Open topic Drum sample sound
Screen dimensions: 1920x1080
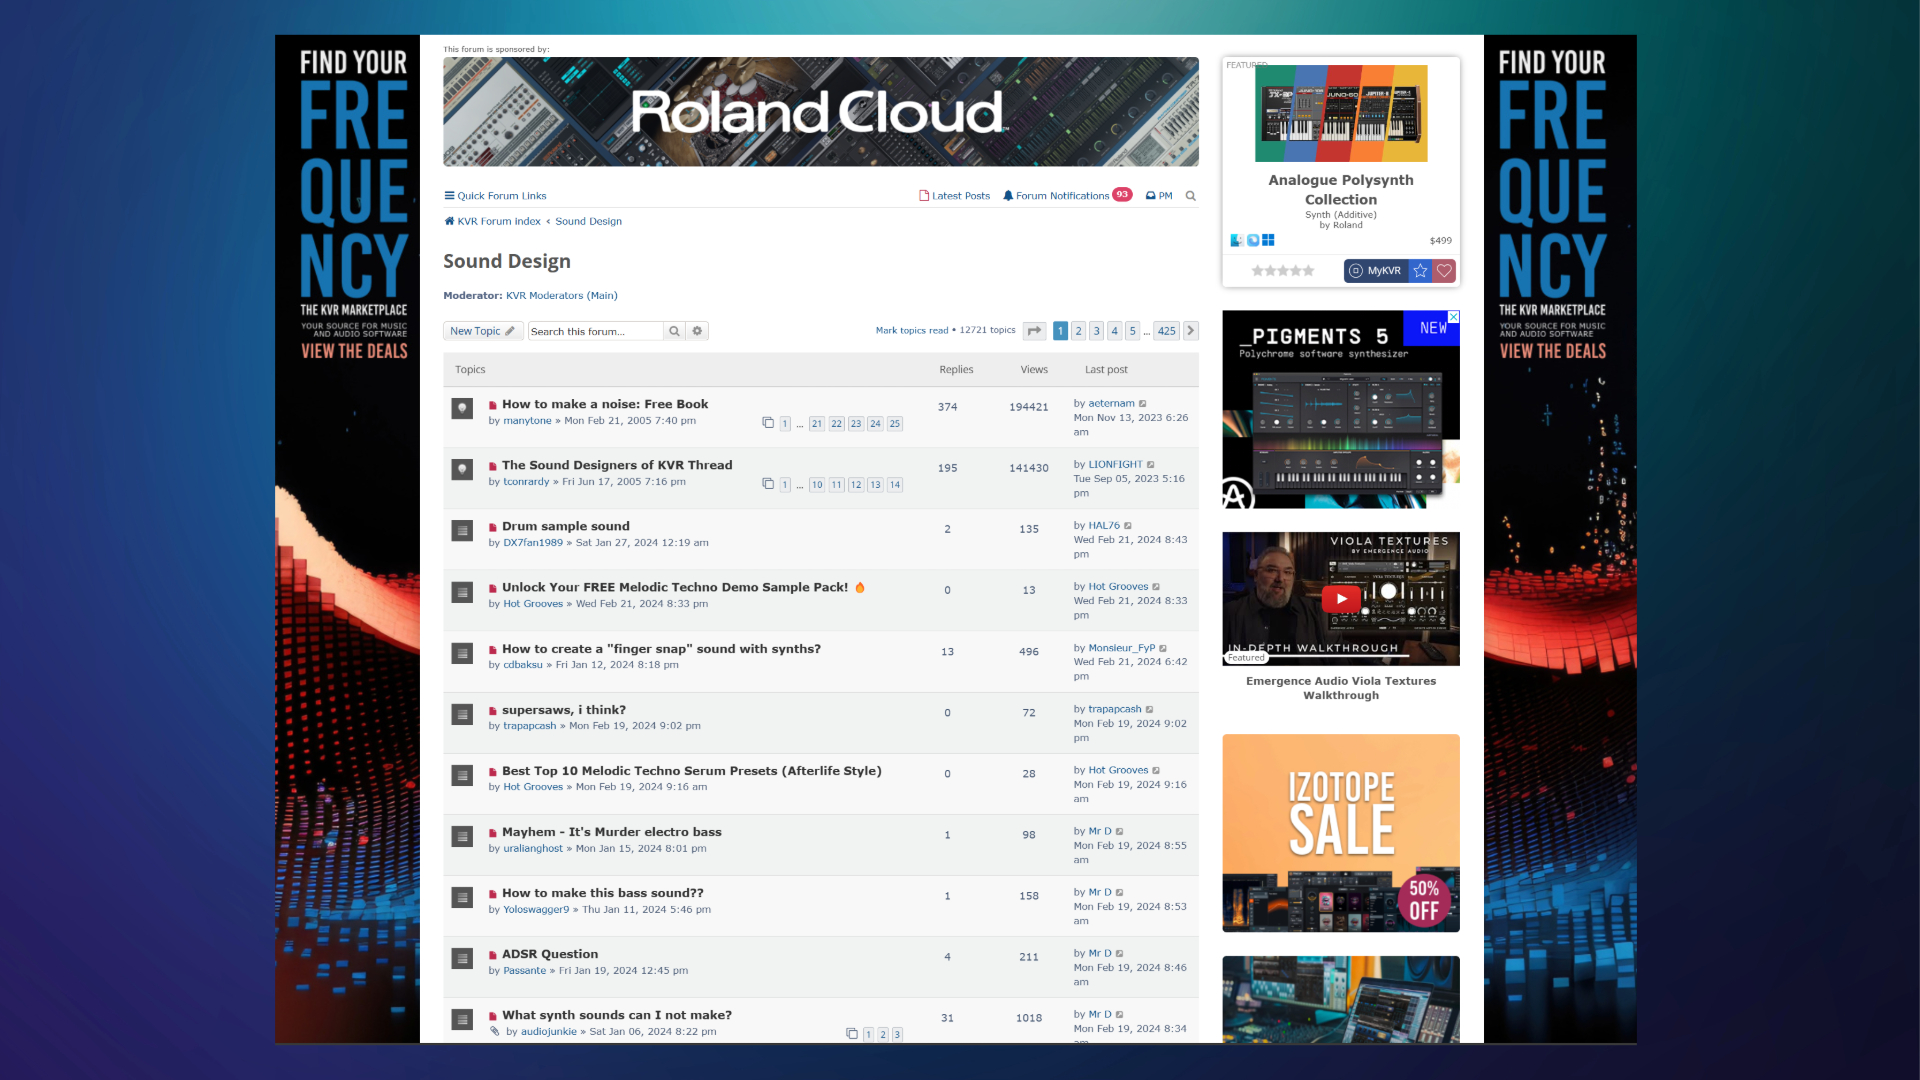point(566,527)
